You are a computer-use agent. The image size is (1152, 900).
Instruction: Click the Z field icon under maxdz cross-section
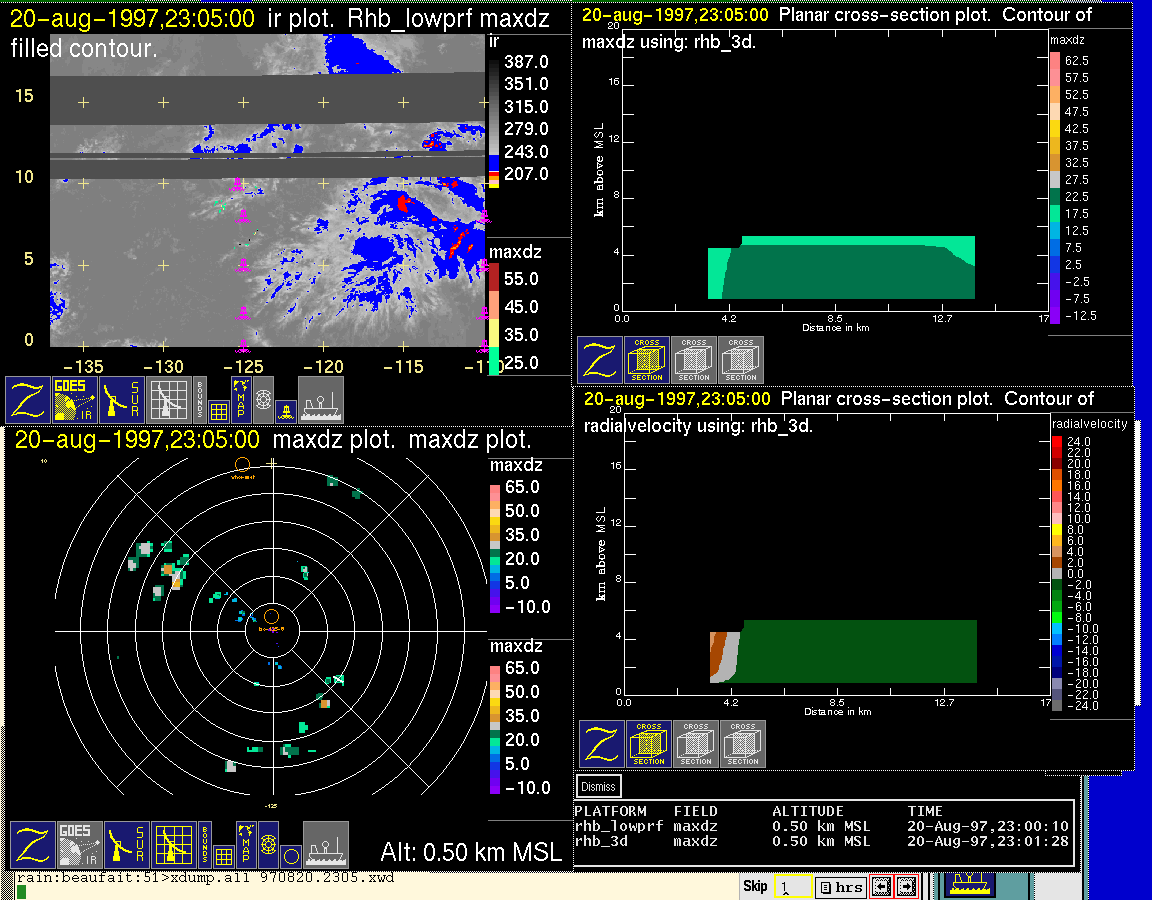click(x=599, y=360)
